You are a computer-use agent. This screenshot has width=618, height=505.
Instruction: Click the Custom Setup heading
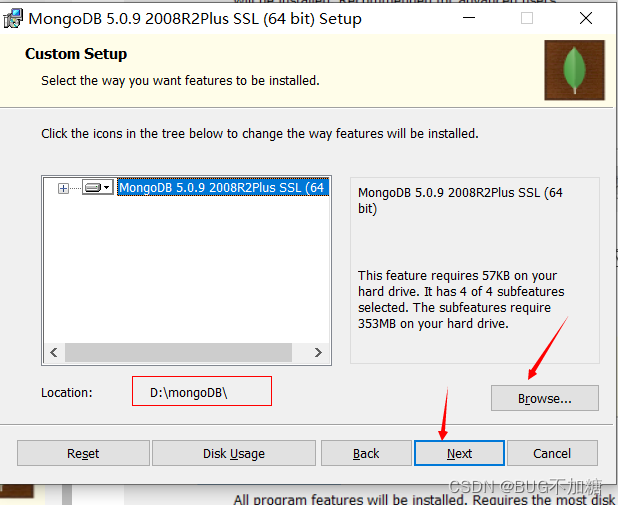point(76,54)
